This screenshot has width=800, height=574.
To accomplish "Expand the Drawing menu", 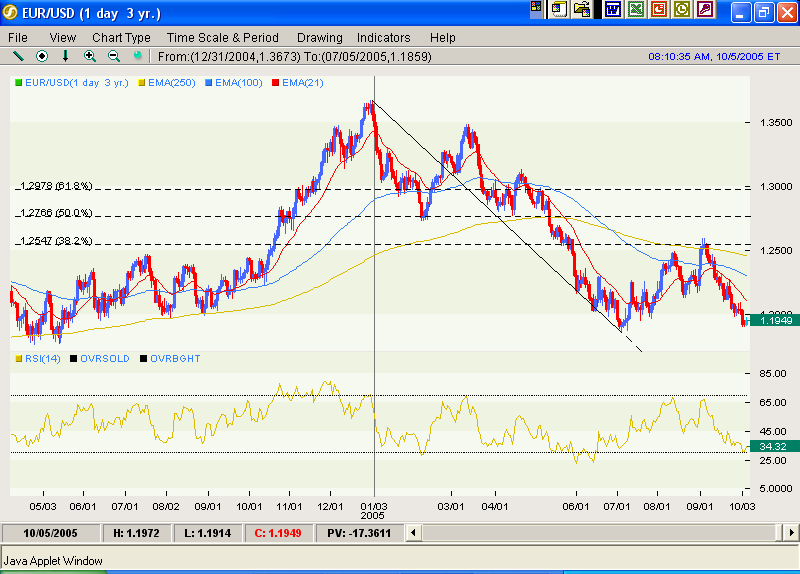I will [x=319, y=37].
